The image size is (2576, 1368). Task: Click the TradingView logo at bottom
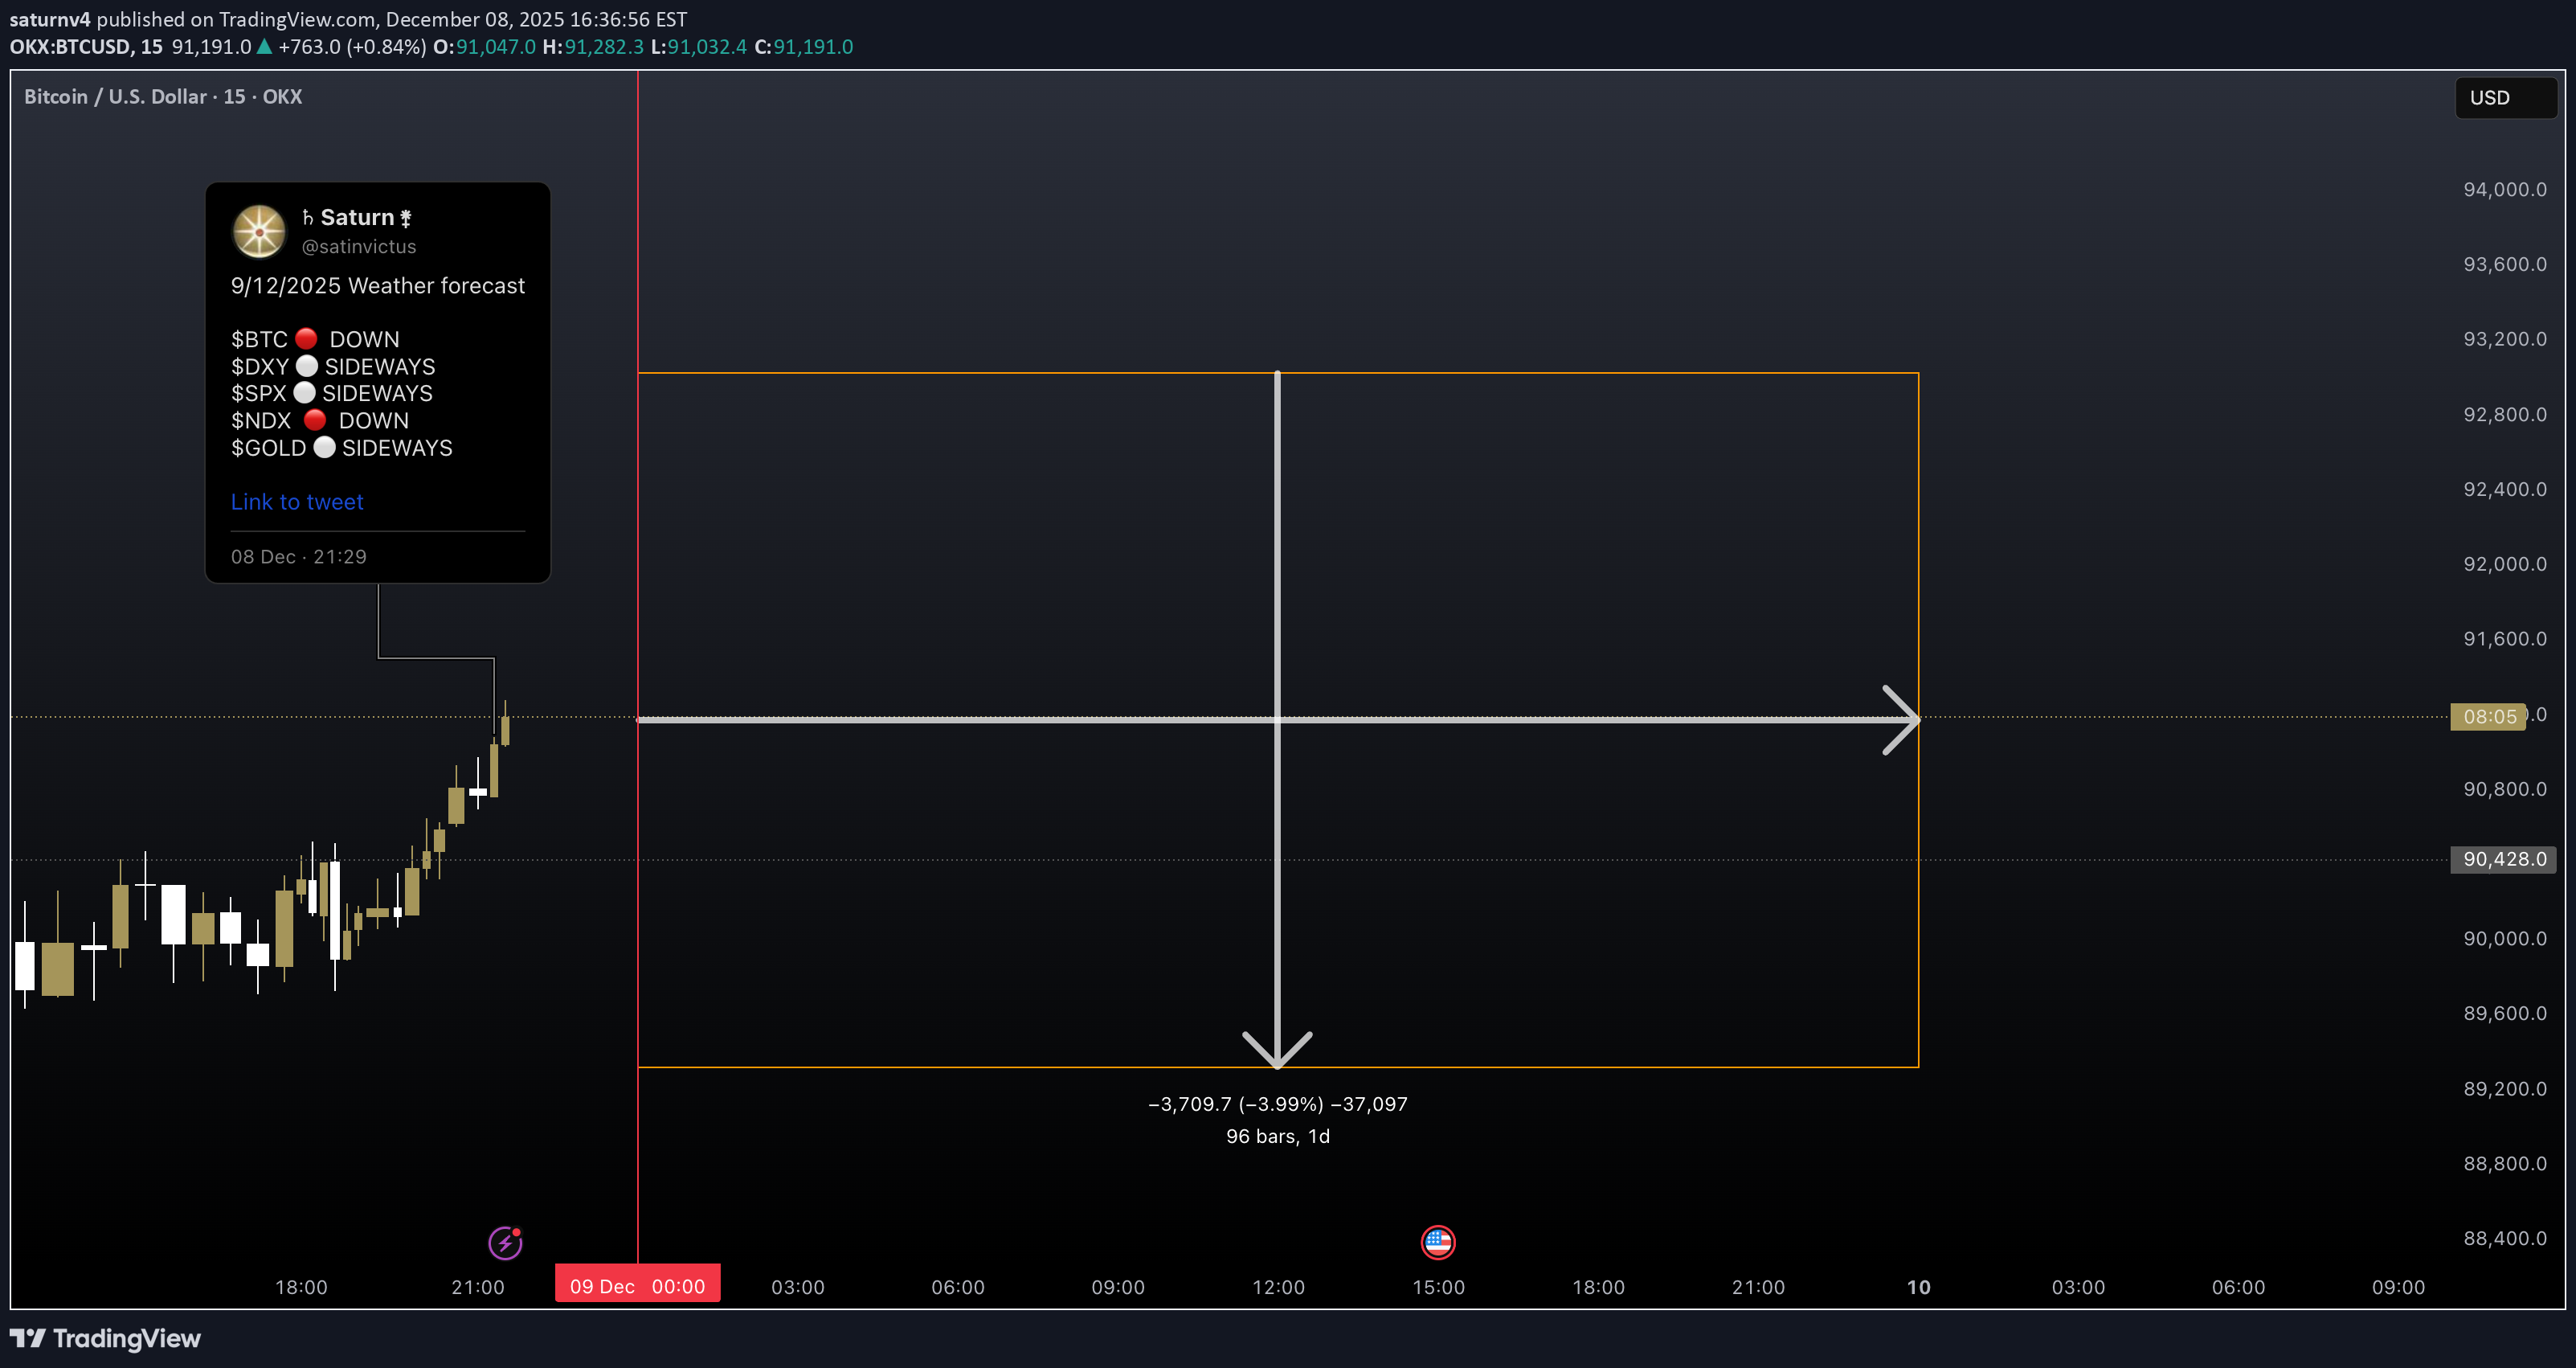(105, 1338)
